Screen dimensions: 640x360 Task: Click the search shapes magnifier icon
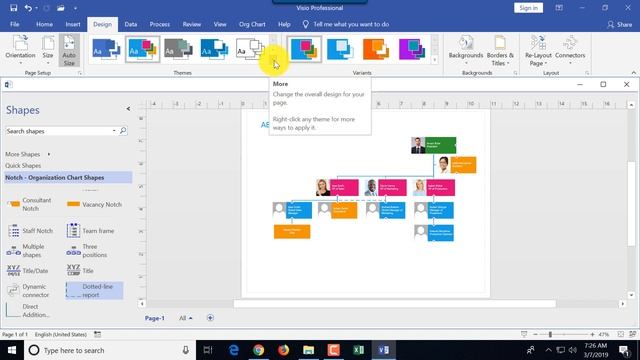click(x=122, y=131)
